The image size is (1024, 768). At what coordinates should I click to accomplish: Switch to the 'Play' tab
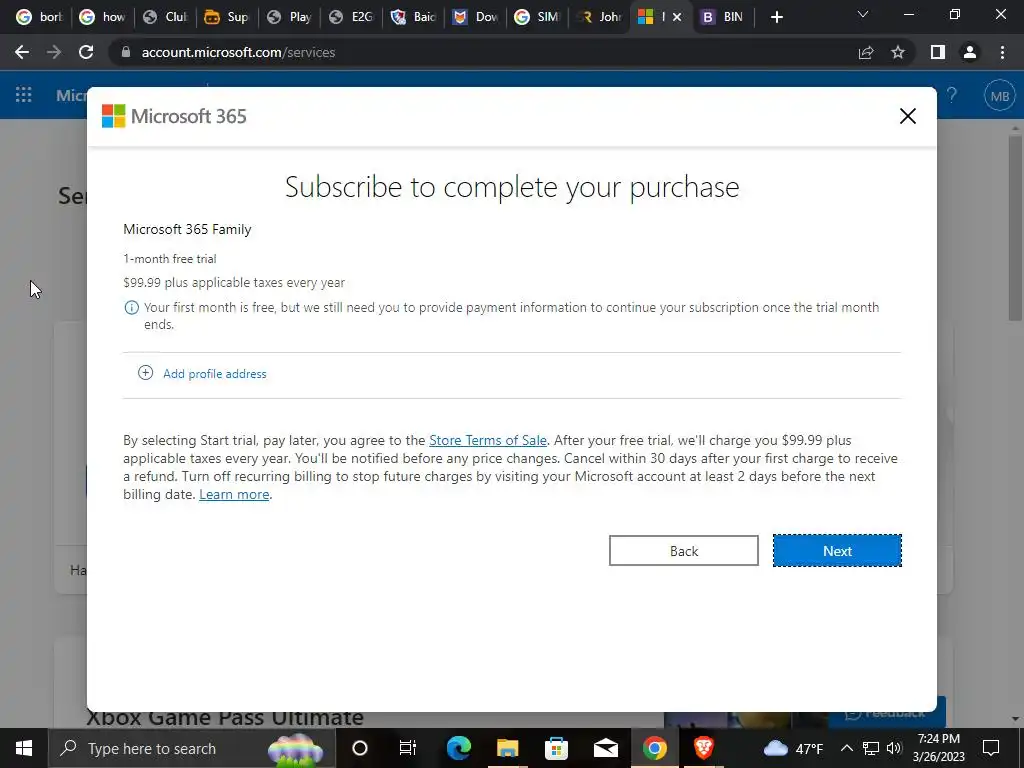pyautogui.click(x=289, y=17)
